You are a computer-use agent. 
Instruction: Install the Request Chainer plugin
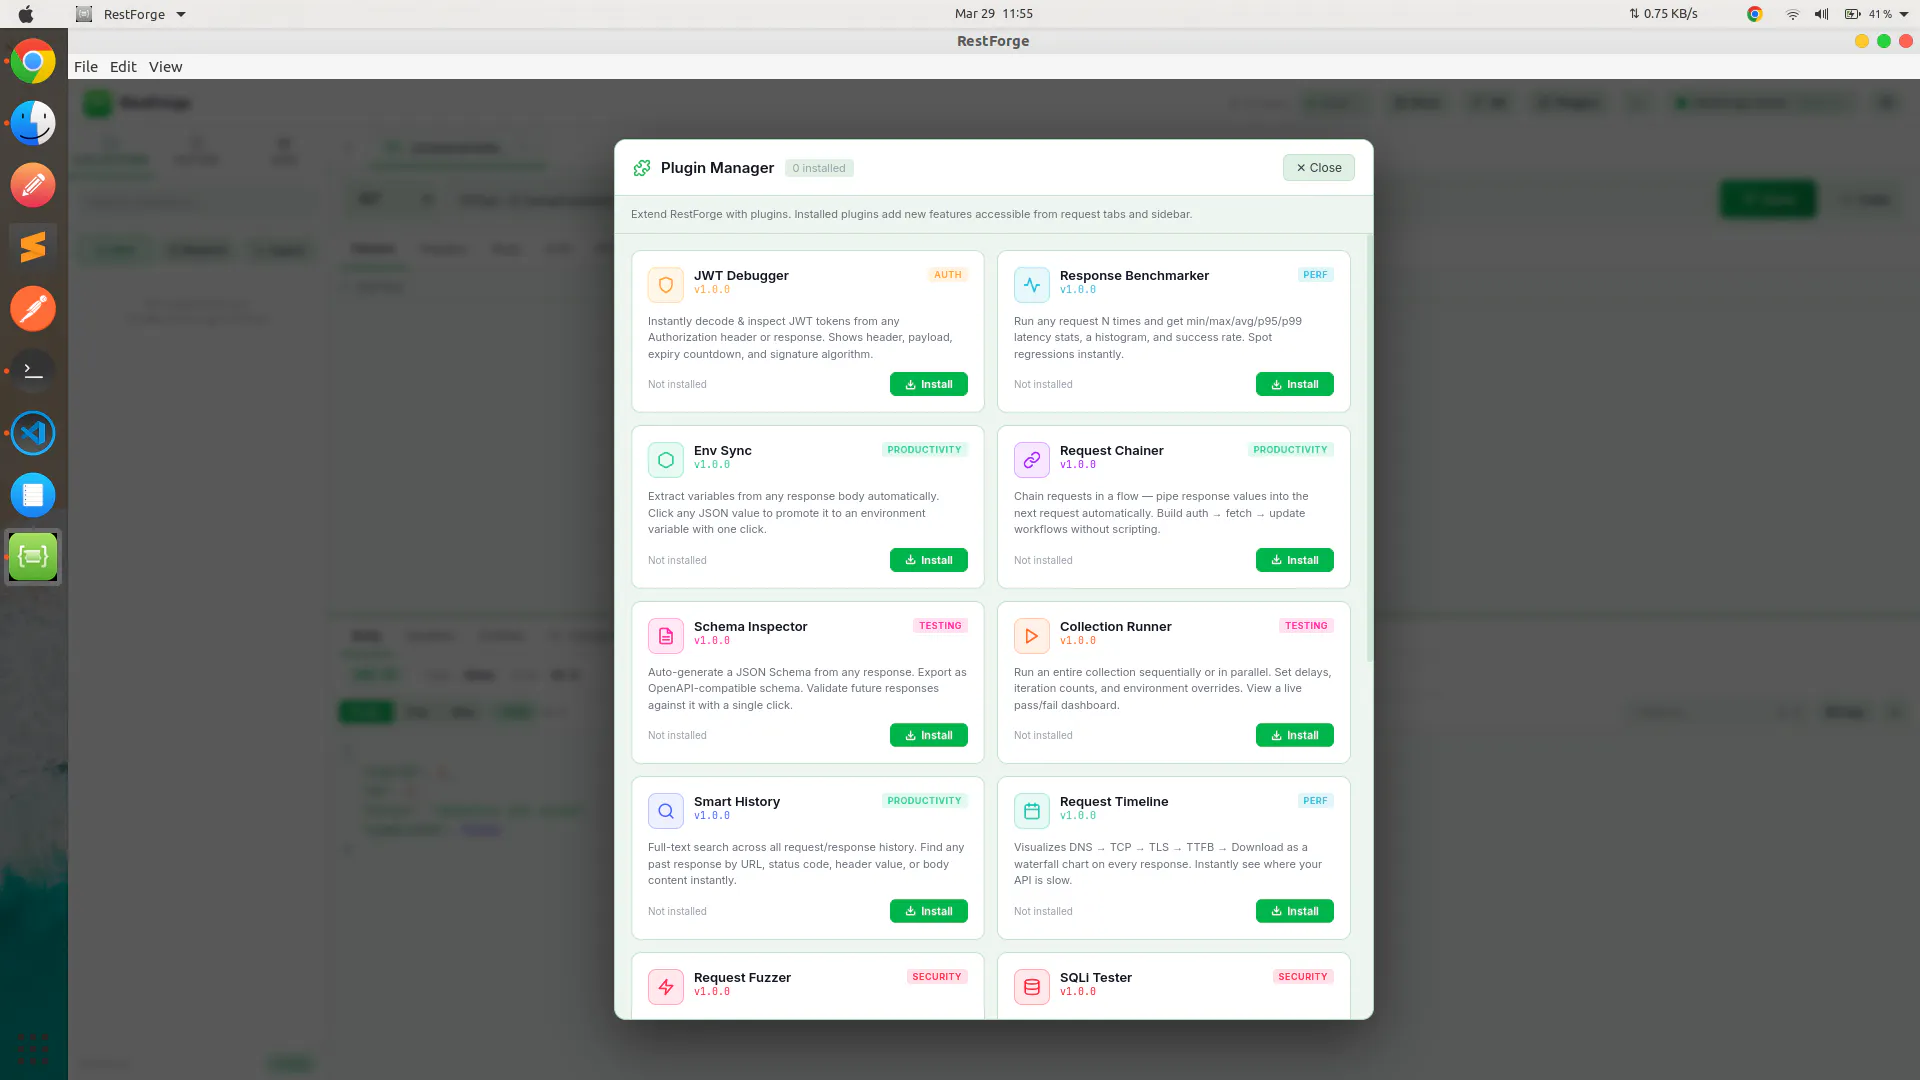pyautogui.click(x=1295, y=560)
